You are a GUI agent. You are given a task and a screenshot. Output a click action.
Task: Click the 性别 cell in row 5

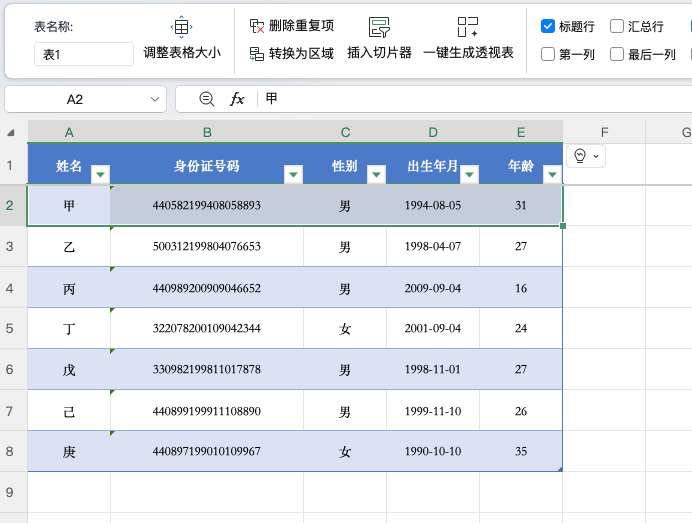(345, 328)
